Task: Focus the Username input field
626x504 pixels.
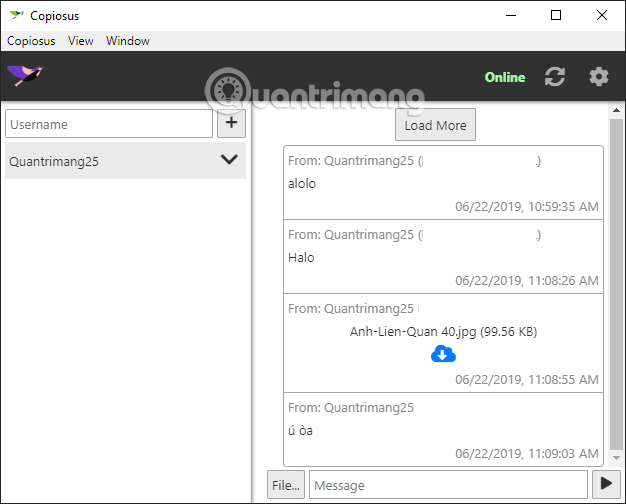Action: tap(109, 124)
